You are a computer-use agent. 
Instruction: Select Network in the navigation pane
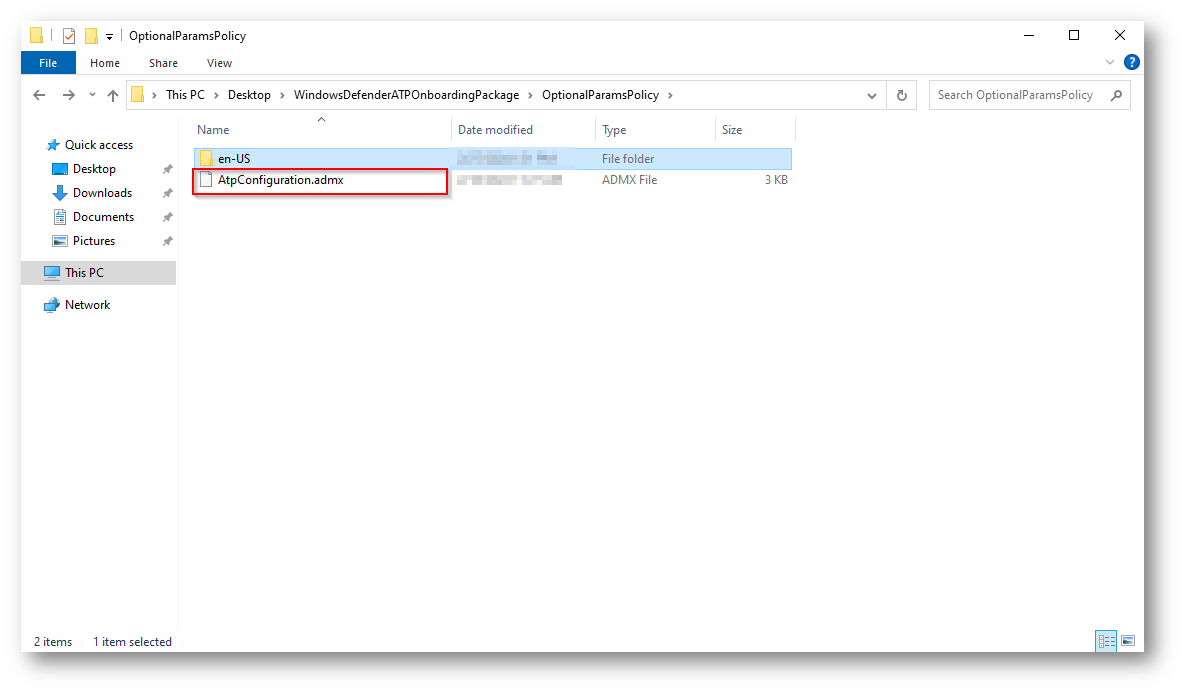click(x=87, y=305)
